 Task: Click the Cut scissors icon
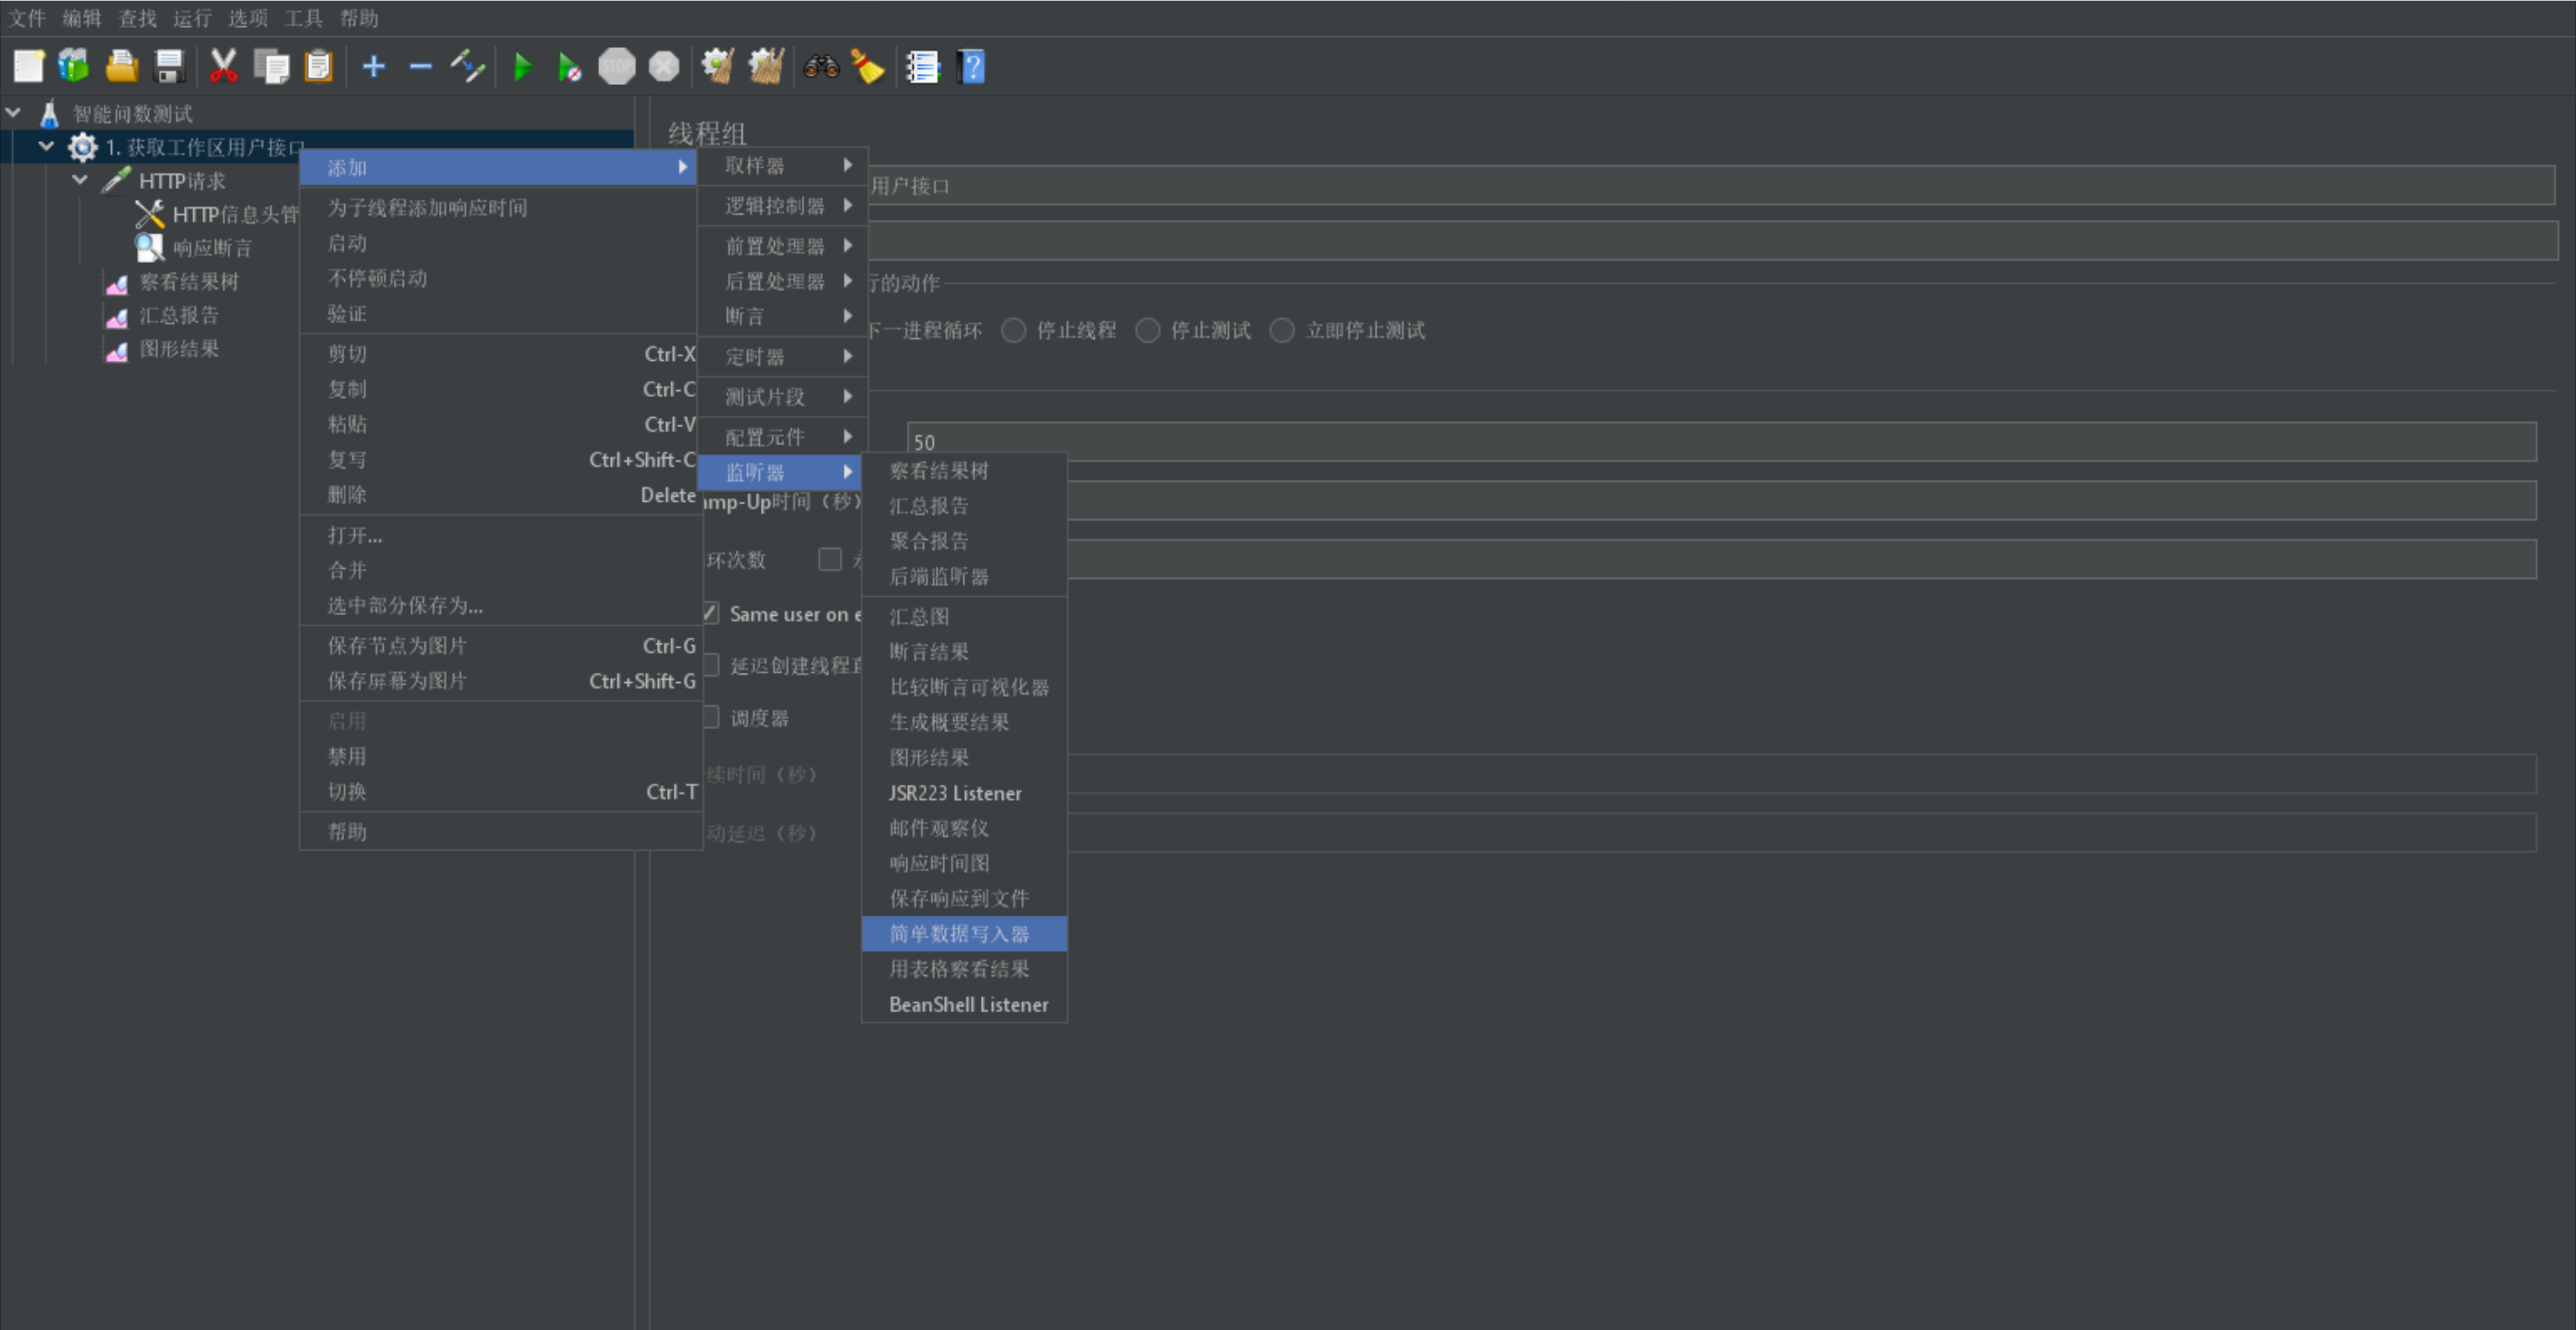tap(223, 67)
